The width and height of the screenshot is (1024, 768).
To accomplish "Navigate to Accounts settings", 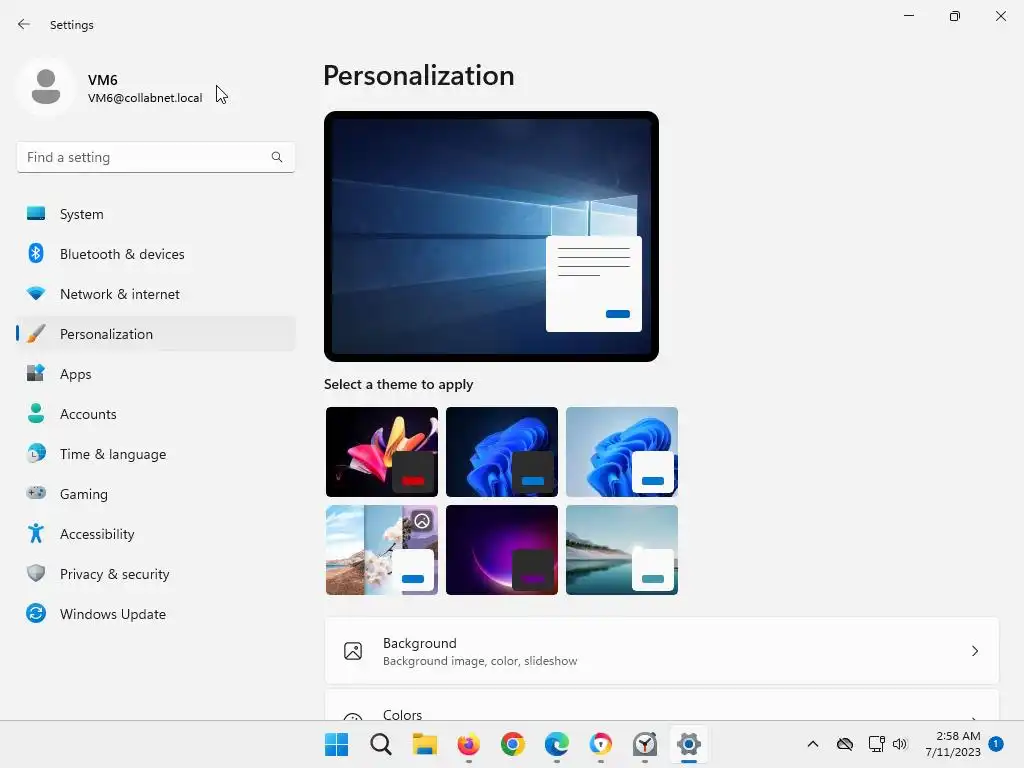I will (156, 413).
